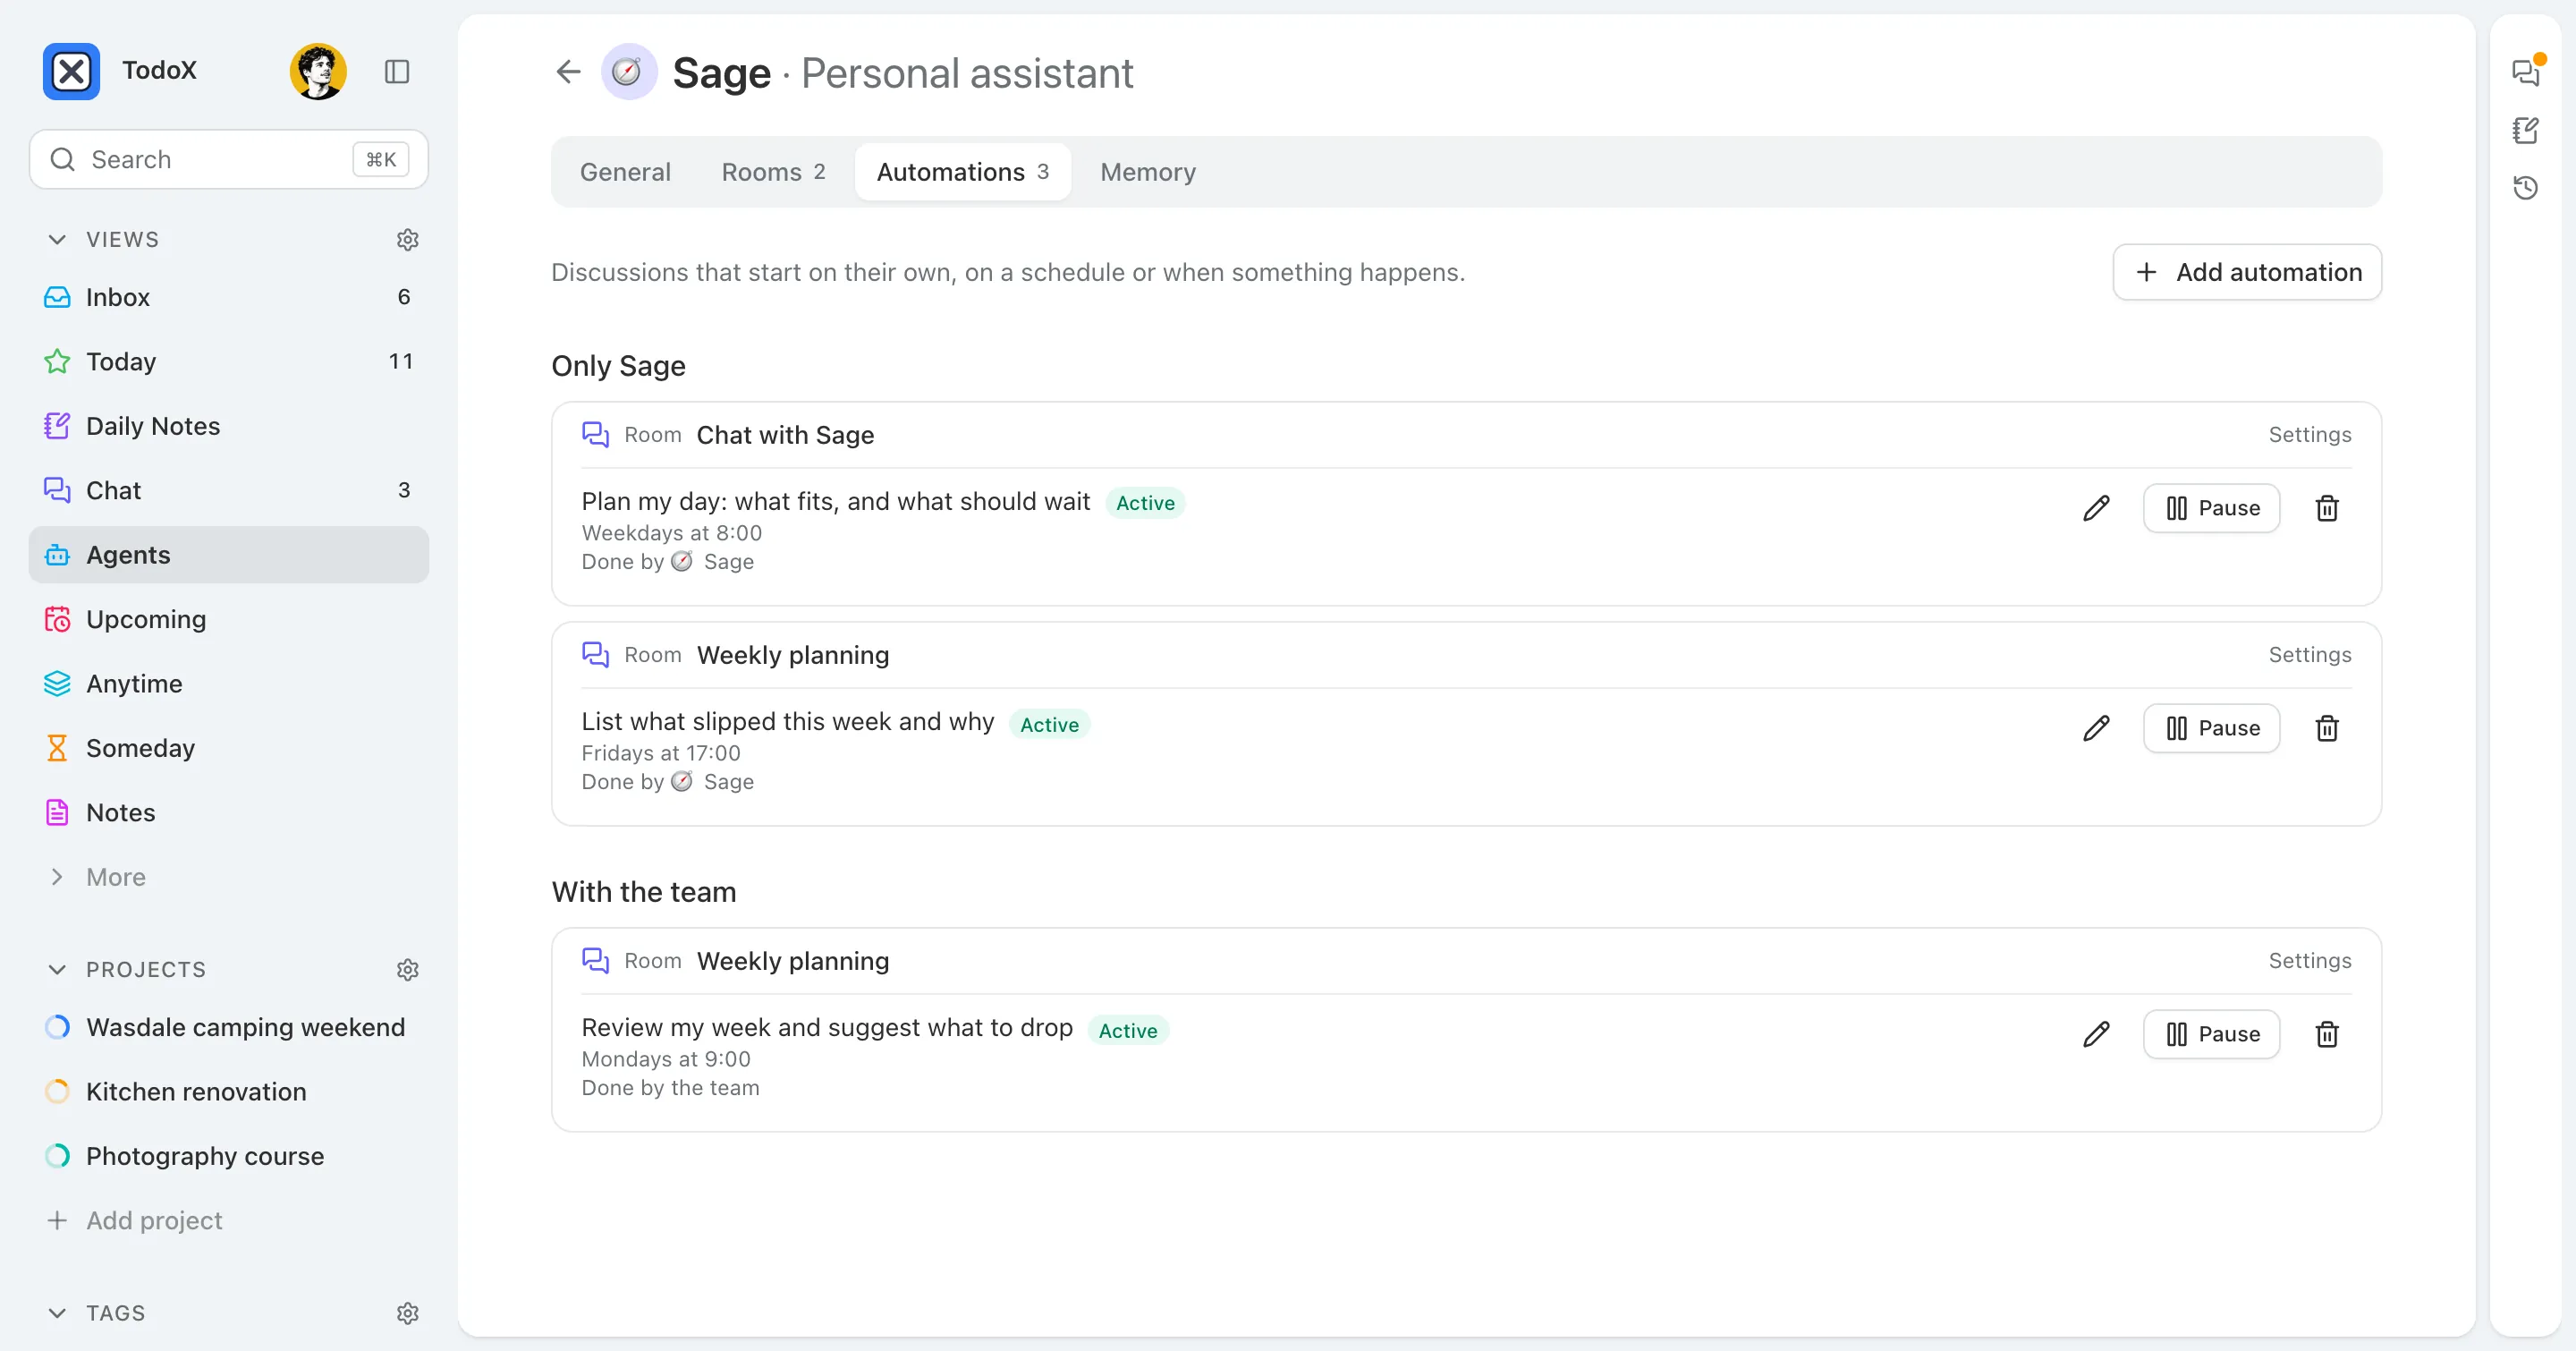Edit the 'List what slipped' automation
The width and height of the screenshot is (2576, 1351).
point(2096,728)
